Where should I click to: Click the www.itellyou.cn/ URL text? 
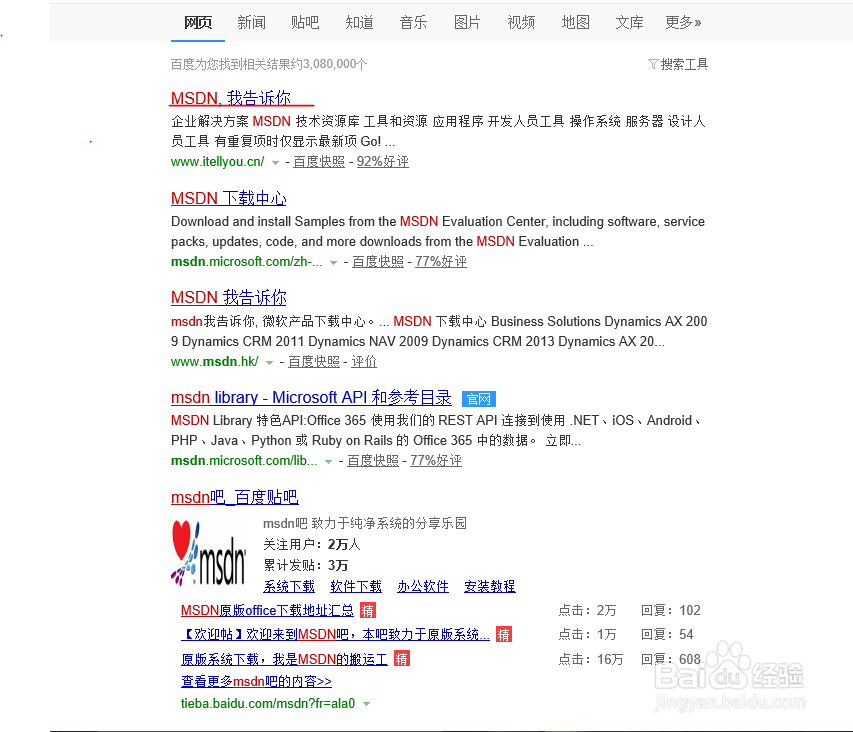pyautogui.click(x=218, y=162)
